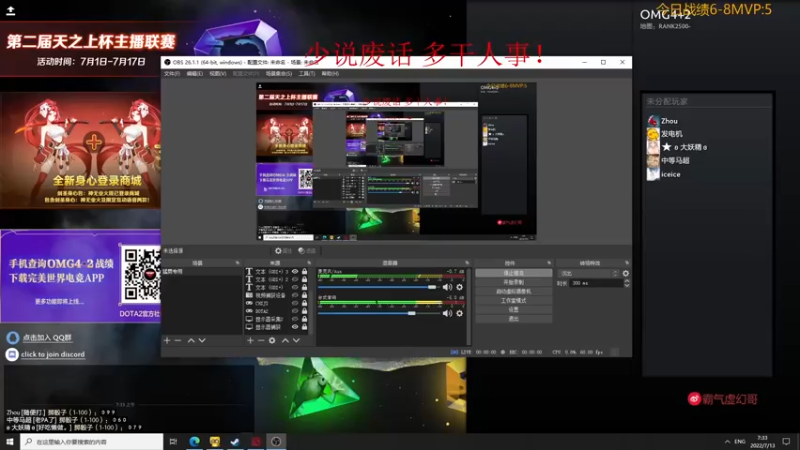Screen dimensions: 800x450
Task: Add a new source with the Sources panel plus icon
Action: (250, 340)
